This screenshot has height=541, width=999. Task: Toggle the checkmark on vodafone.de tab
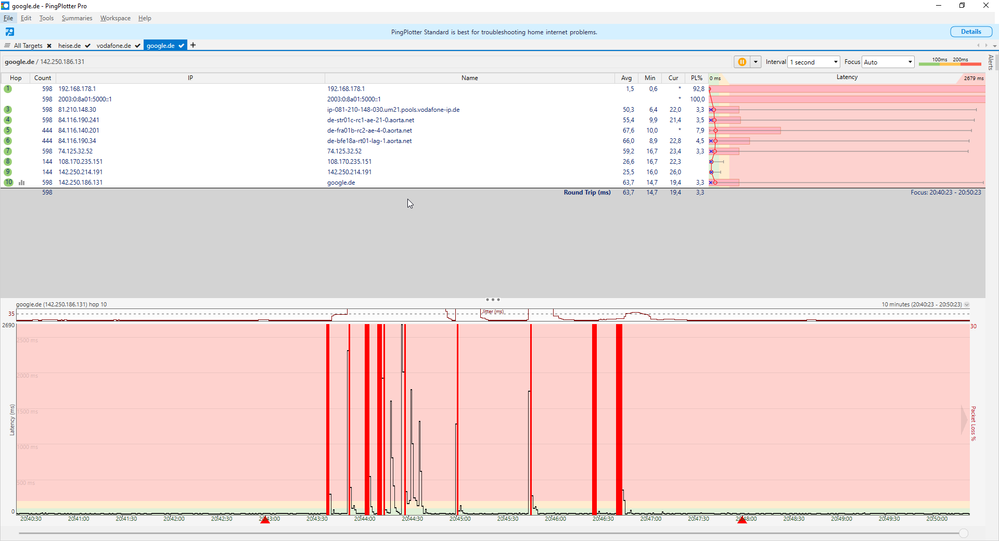click(x=138, y=46)
